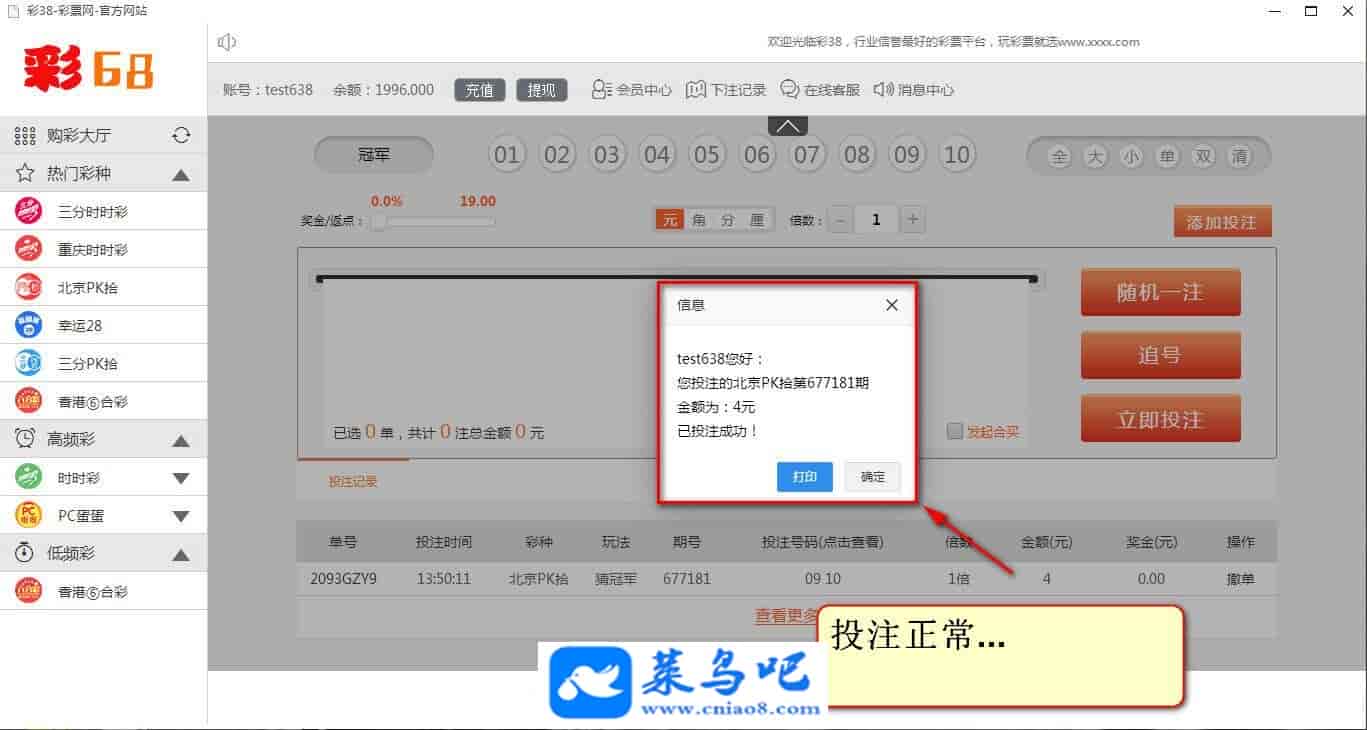1367x730 pixels.
Task: Select 北京PK拾 lottery in sidebar
Action: (88, 288)
